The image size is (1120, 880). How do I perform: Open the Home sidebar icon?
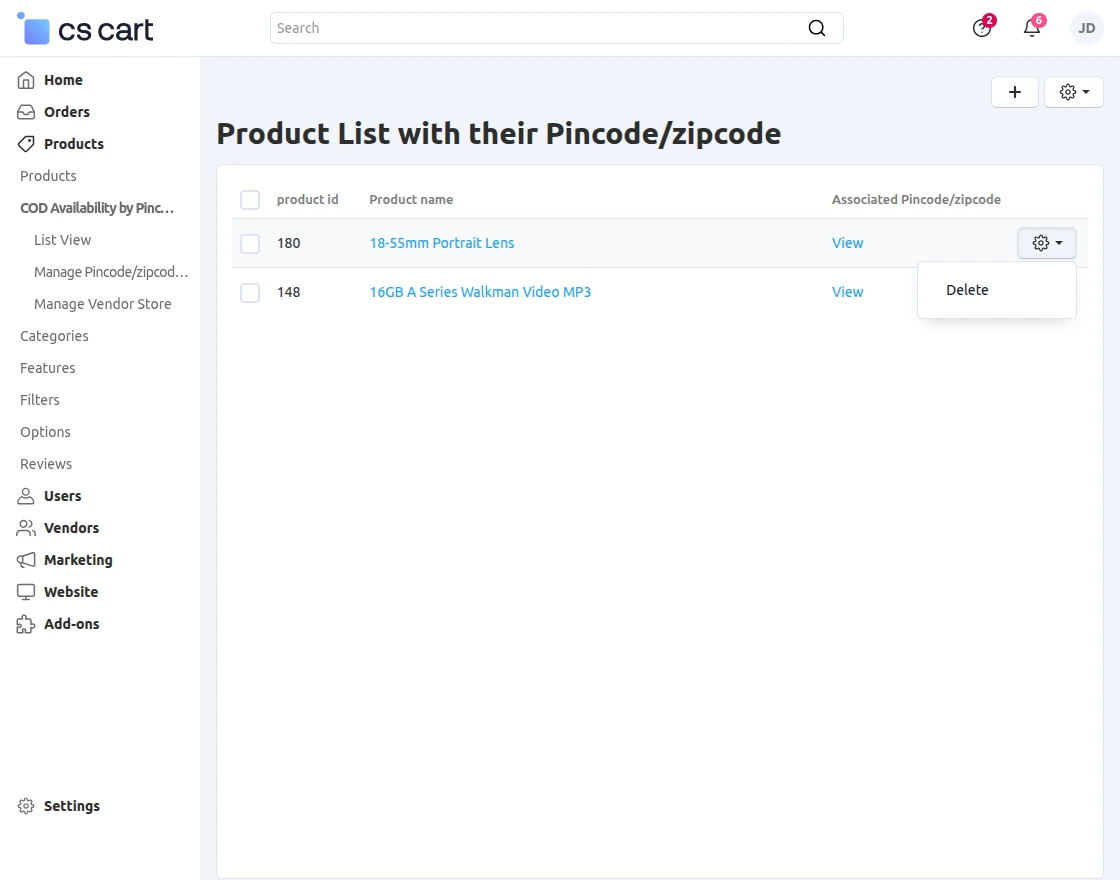tap(24, 79)
